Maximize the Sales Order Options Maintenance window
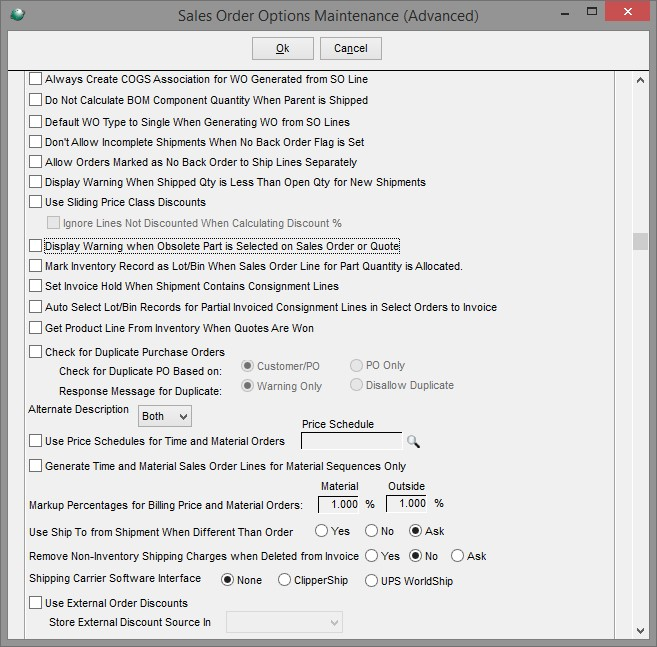This screenshot has height=647, width=657. click(592, 12)
